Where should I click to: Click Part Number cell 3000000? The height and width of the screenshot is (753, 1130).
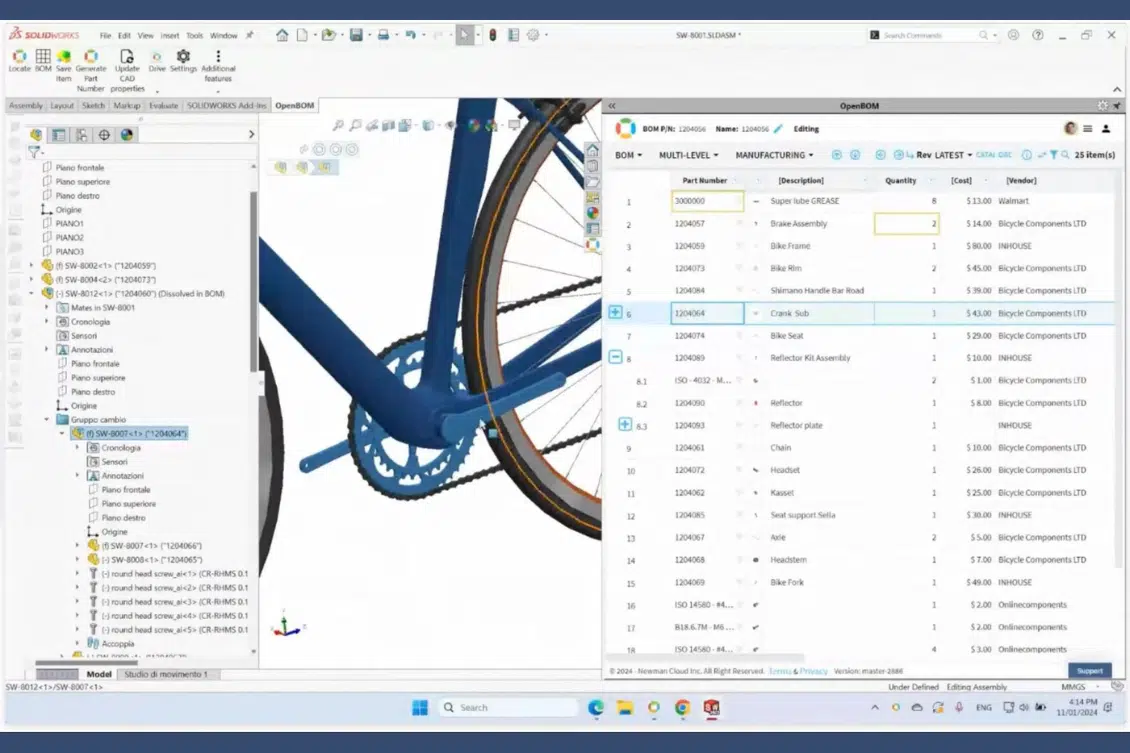[707, 201]
